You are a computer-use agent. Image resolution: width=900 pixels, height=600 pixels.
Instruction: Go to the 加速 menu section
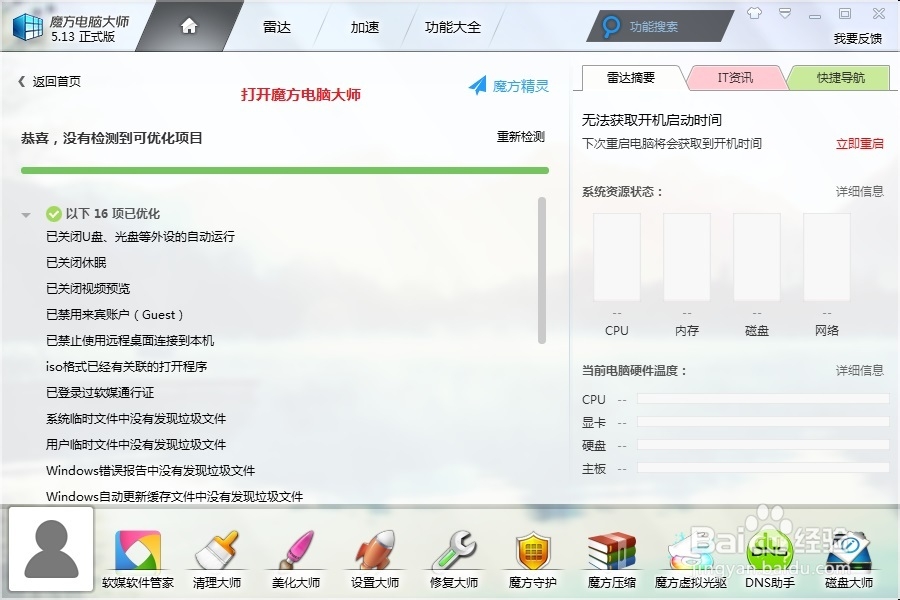click(x=364, y=27)
